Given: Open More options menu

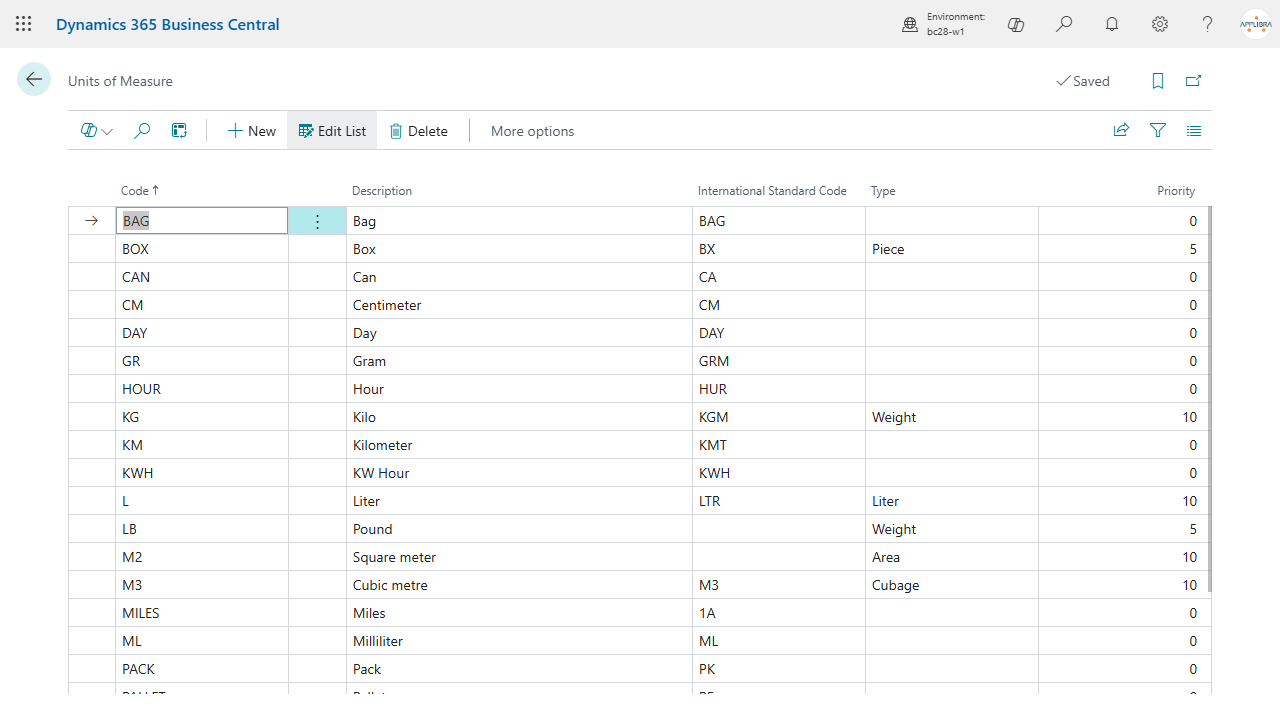Looking at the screenshot, I should click(532, 131).
